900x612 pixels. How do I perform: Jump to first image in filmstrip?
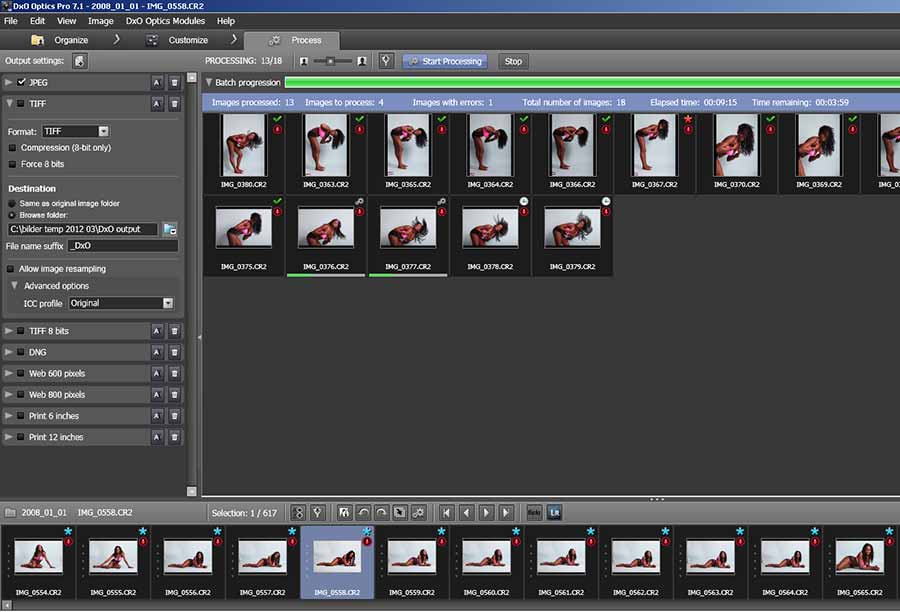point(446,512)
